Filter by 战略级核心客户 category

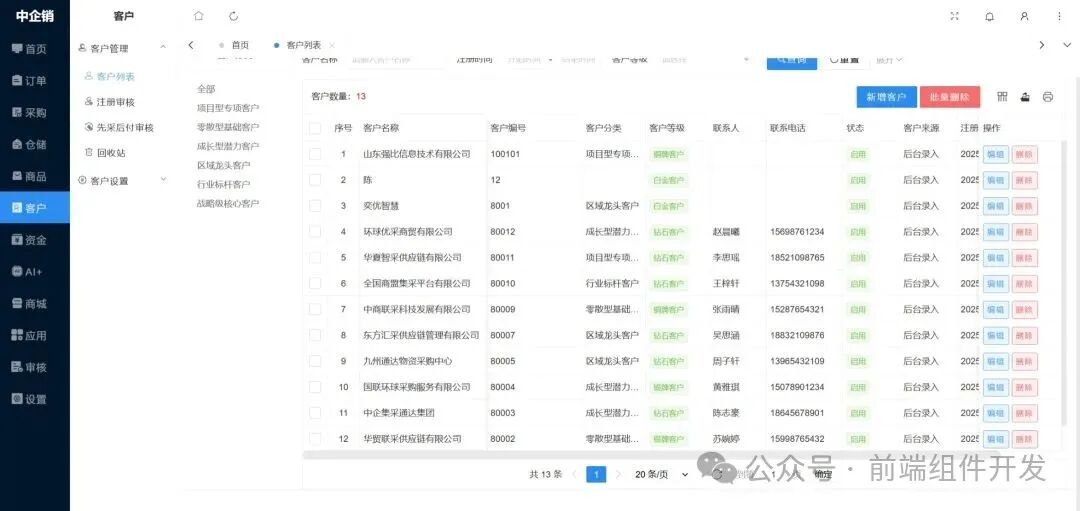(228, 204)
